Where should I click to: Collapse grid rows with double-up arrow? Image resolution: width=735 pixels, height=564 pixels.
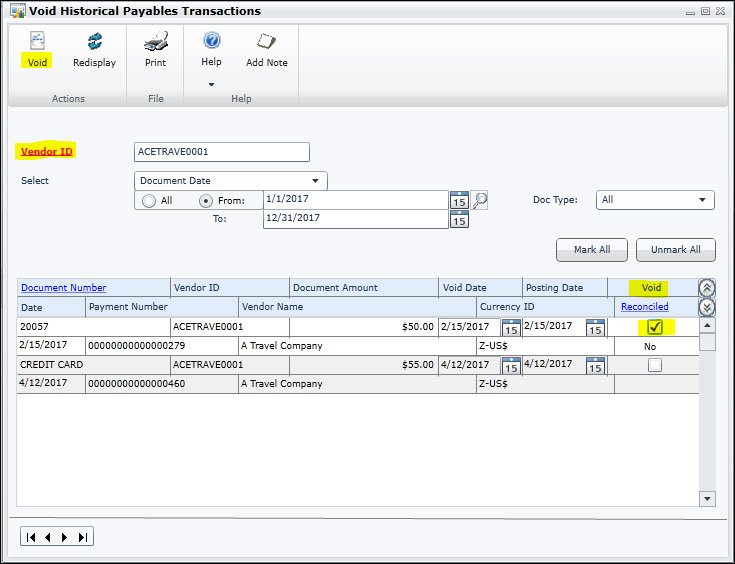tap(707, 287)
